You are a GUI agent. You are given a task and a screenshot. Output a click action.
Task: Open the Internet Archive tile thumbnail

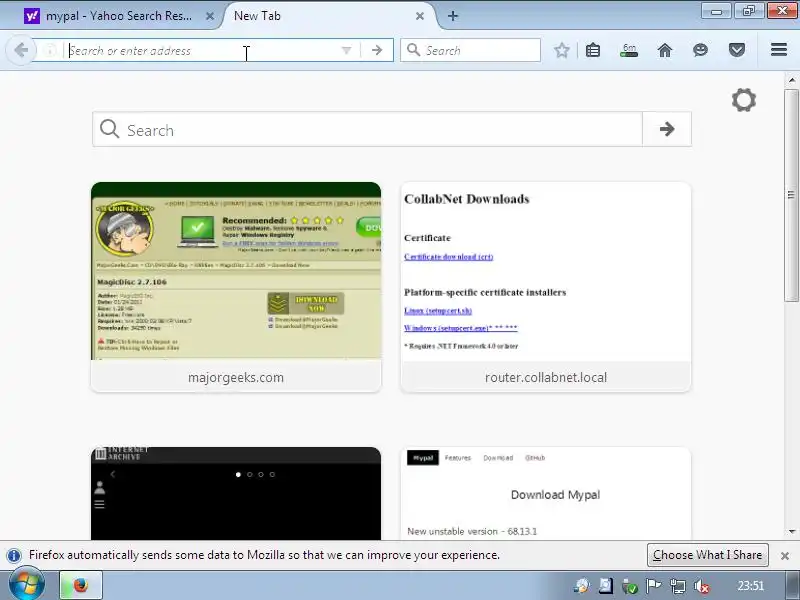click(236, 493)
